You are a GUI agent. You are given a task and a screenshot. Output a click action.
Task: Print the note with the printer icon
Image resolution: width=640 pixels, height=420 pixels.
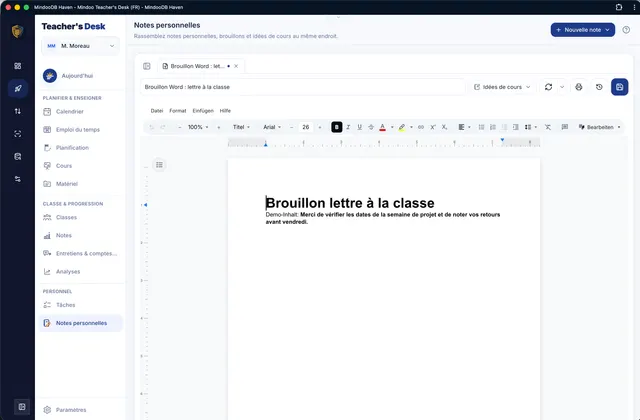pyautogui.click(x=579, y=87)
